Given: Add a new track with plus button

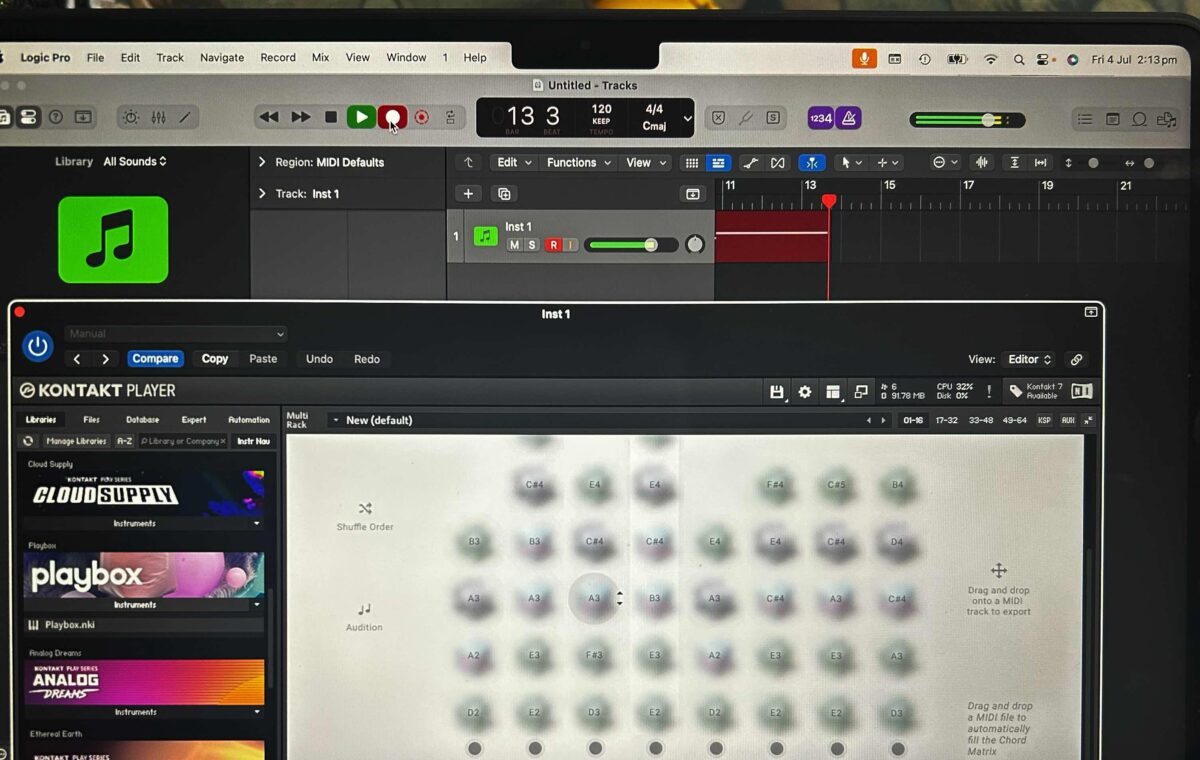Looking at the screenshot, I should tap(468, 194).
